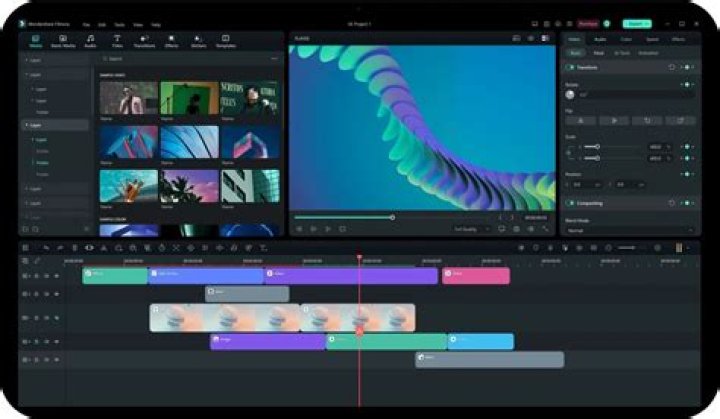Open the Titles panel
The width and height of the screenshot is (720, 419).
tap(116, 40)
